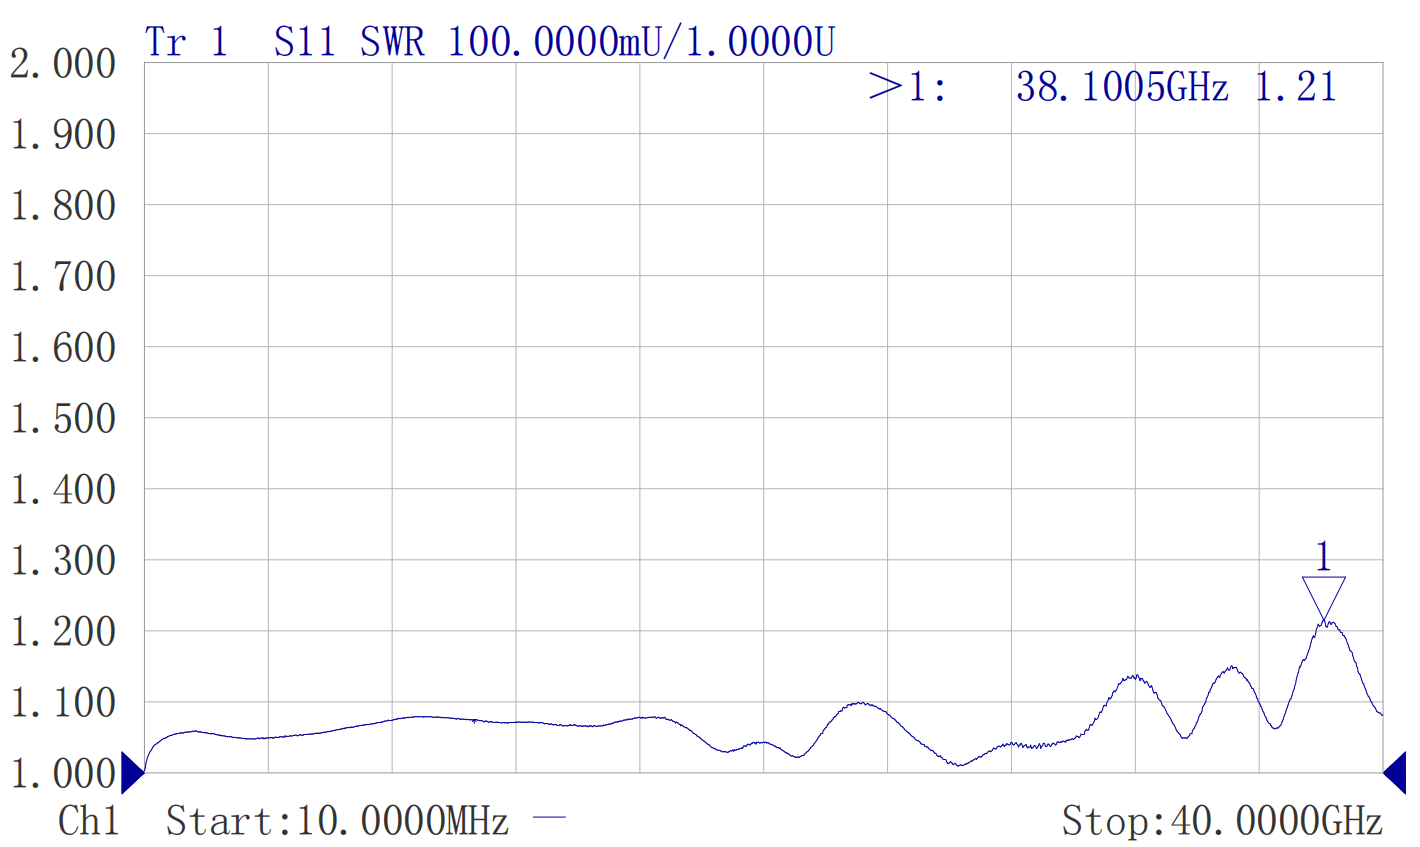Click the '>' active marker indicator in readout

click(x=885, y=87)
